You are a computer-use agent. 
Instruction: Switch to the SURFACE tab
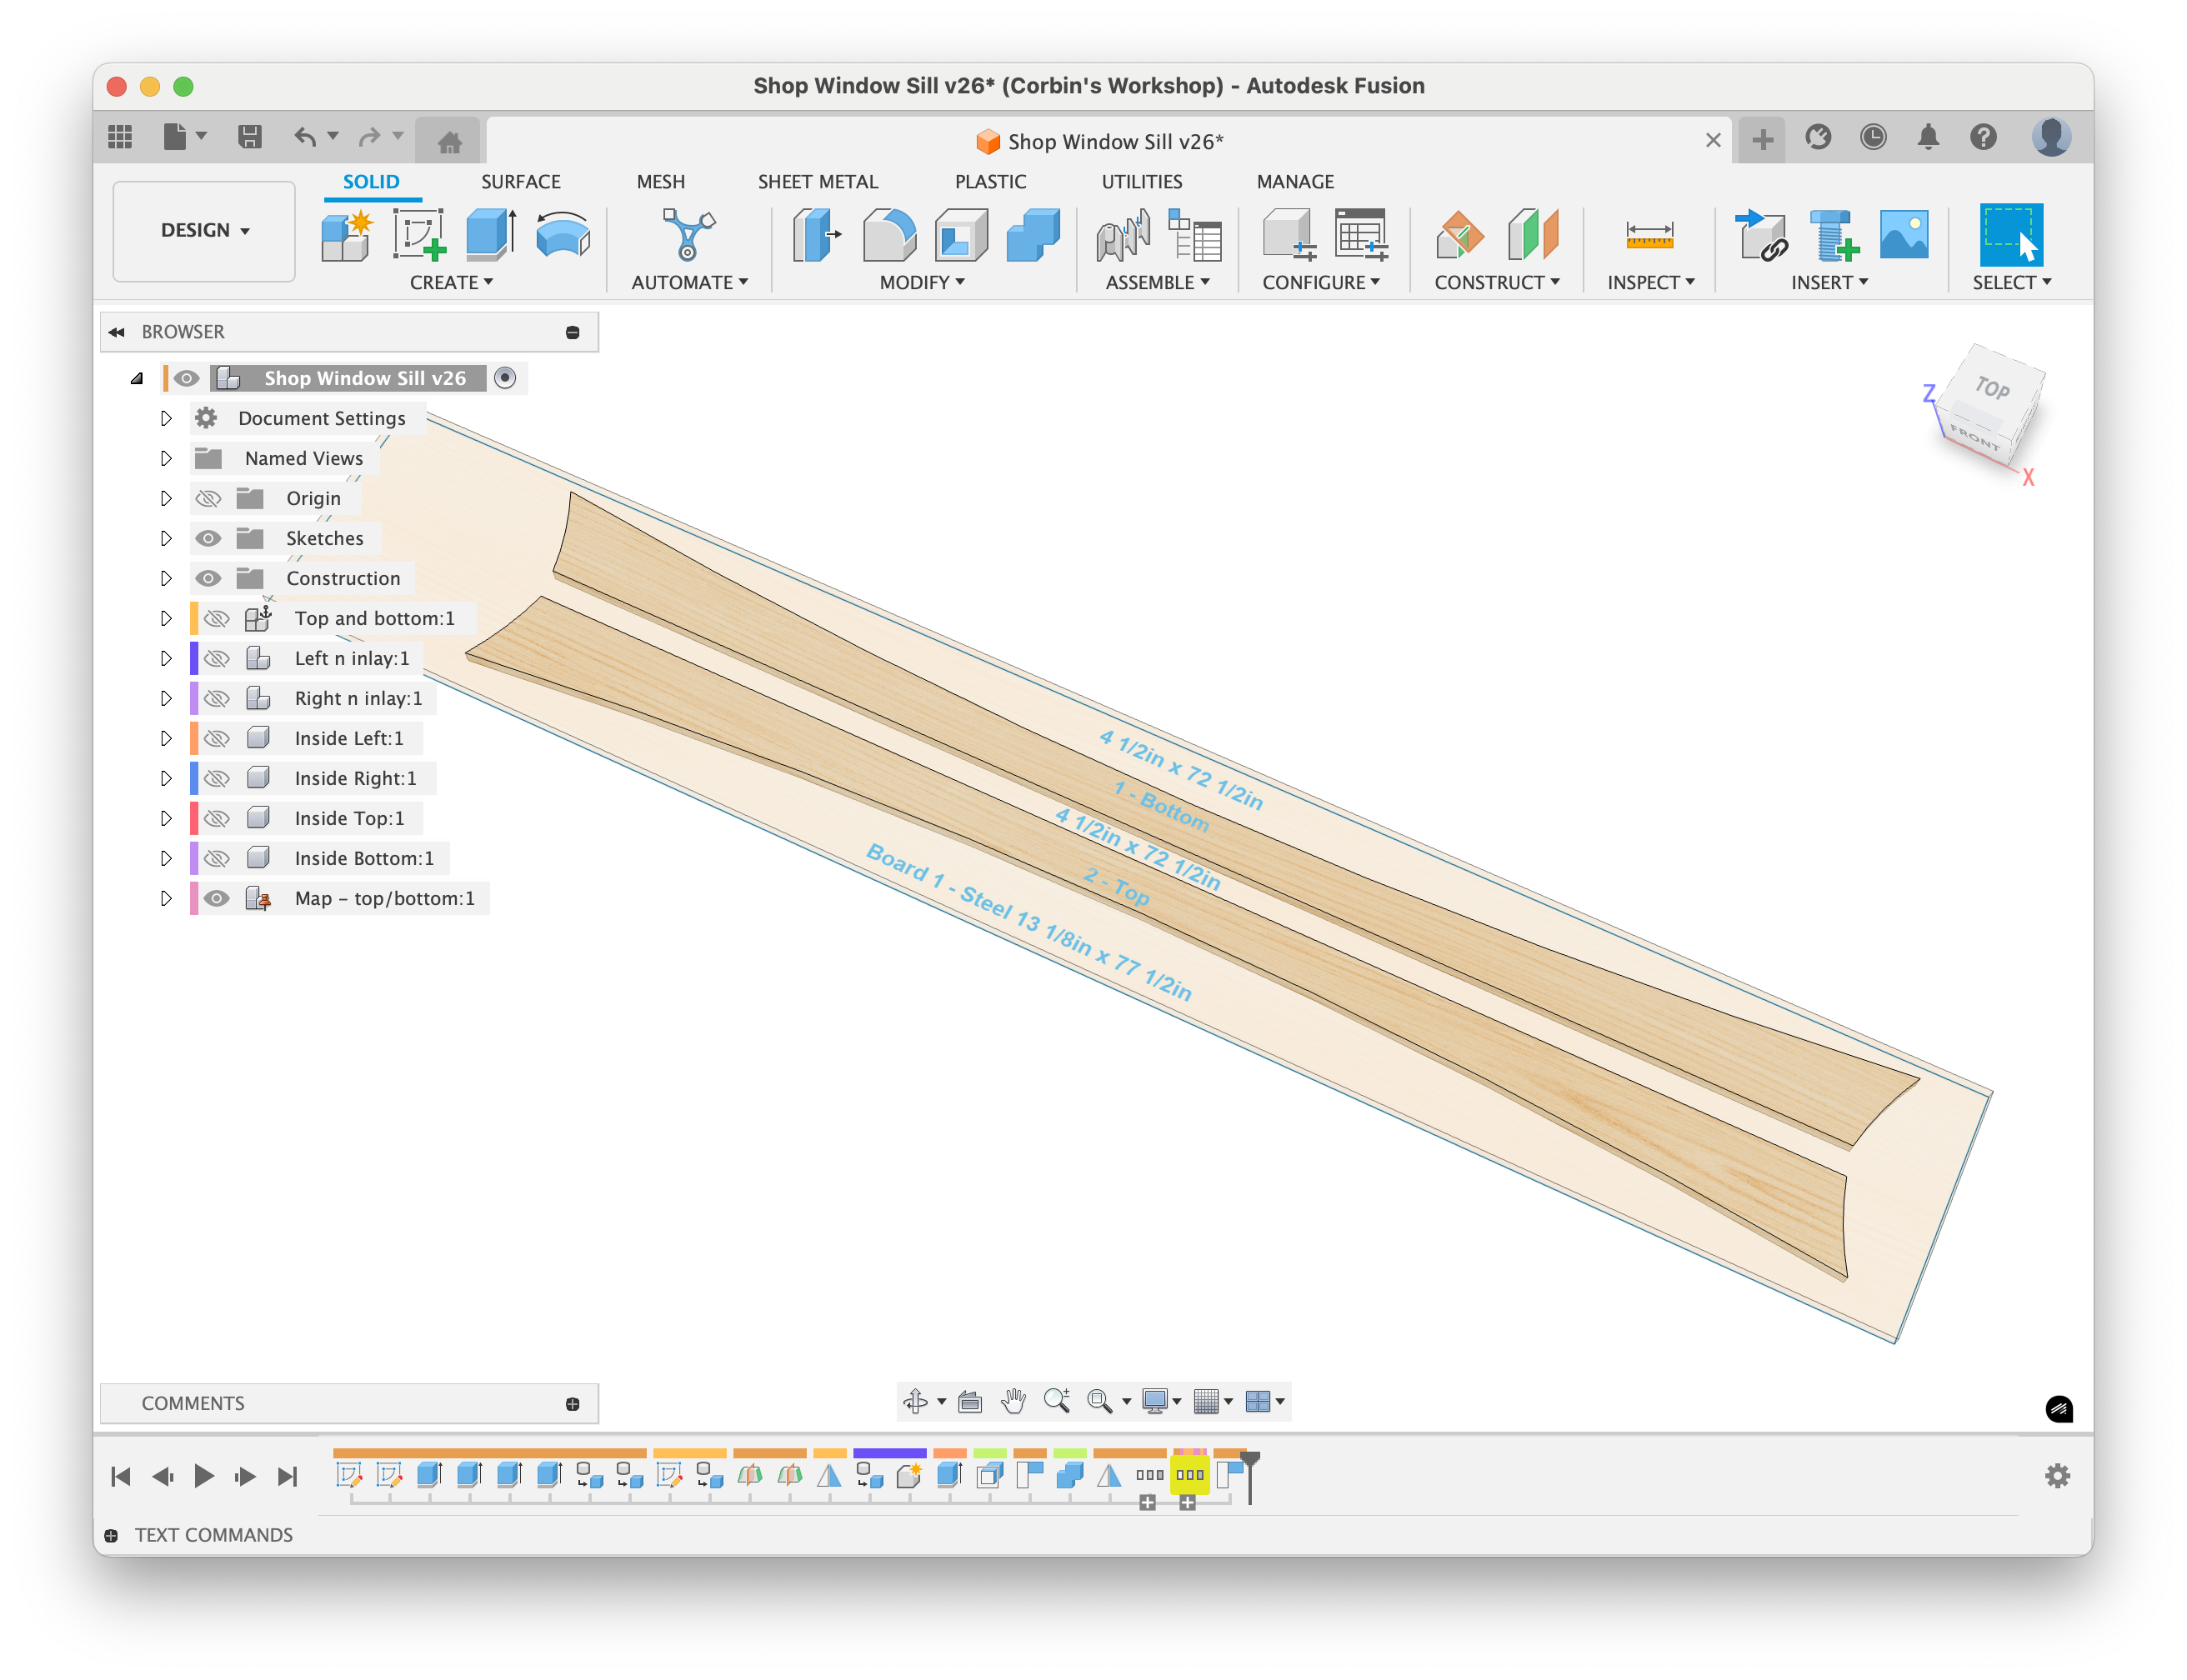(520, 181)
